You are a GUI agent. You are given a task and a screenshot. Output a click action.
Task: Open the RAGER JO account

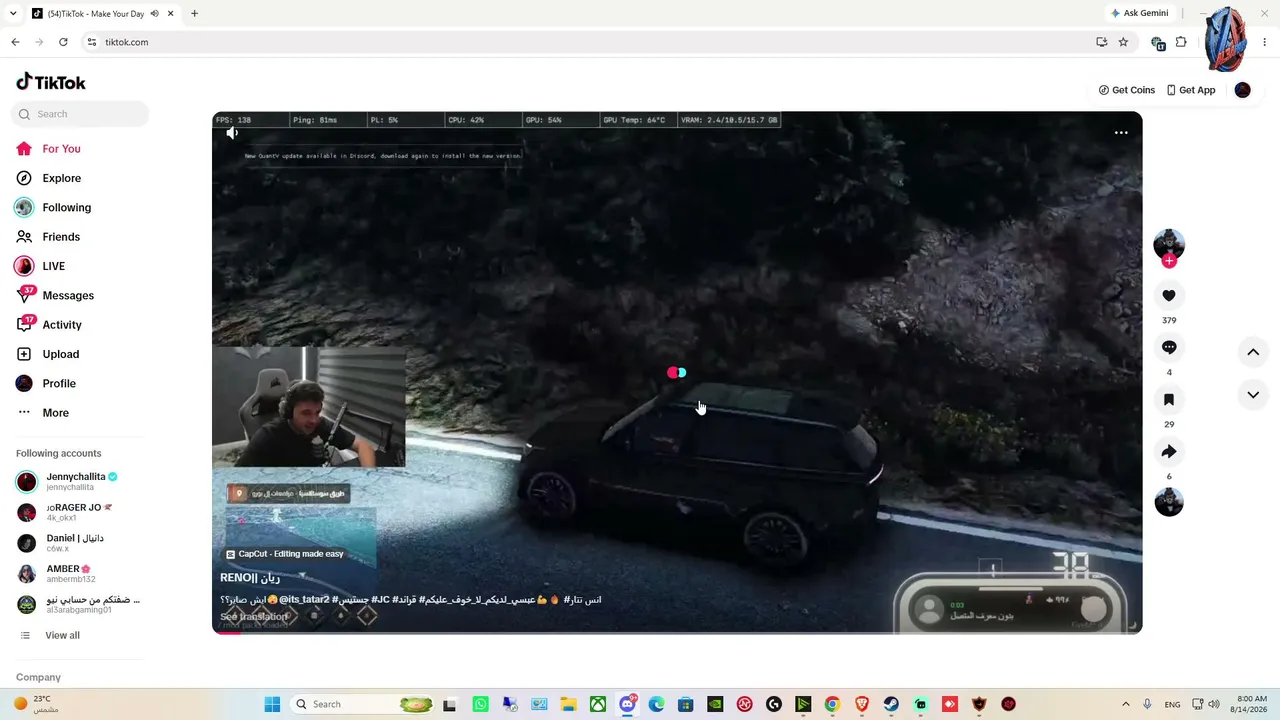(x=78, y=512)
